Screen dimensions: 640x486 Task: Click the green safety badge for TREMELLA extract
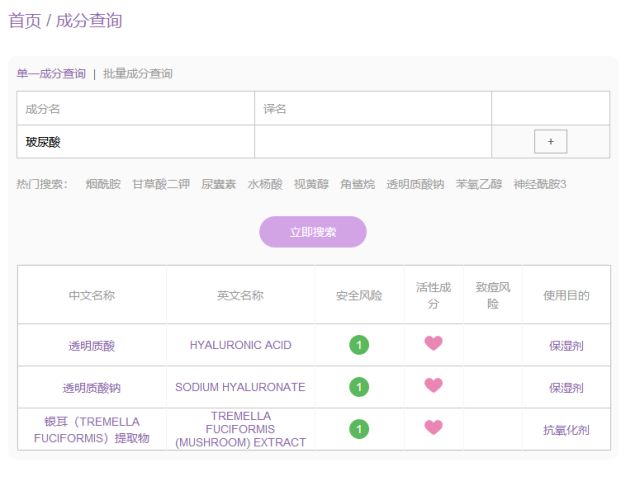(359, 429)
